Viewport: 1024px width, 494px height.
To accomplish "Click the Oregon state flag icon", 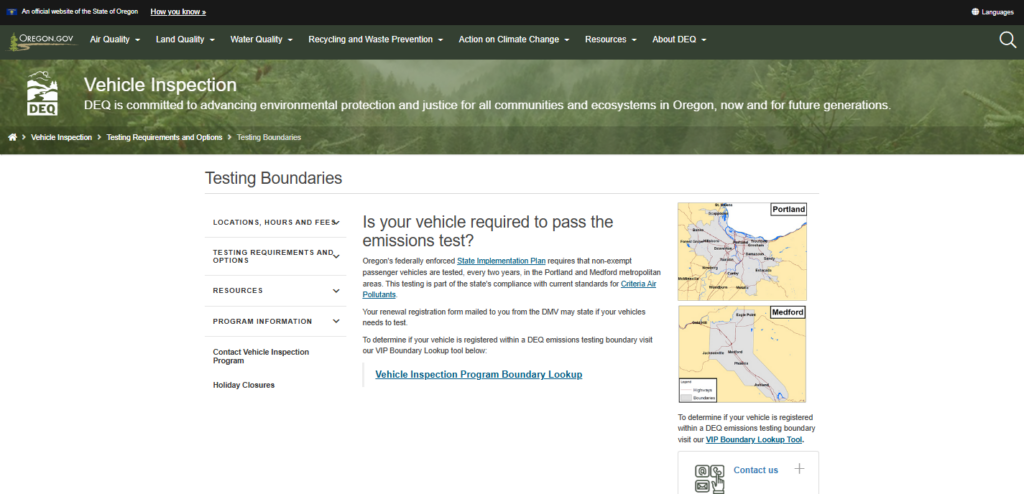I will click(11, 12).
